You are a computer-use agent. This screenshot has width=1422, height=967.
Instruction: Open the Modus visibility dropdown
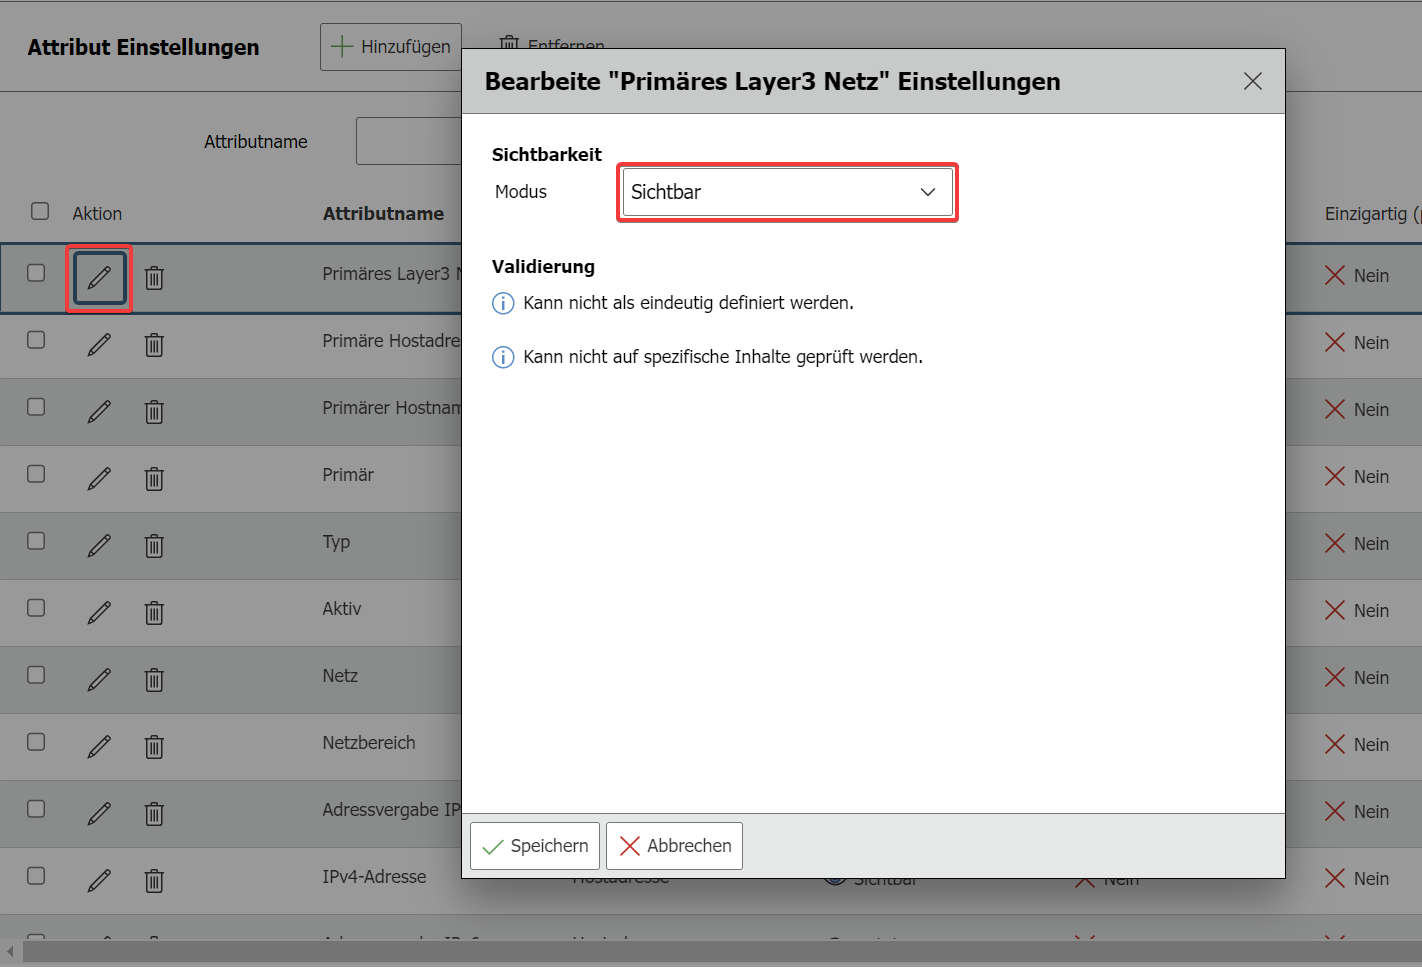pyautogui.click(x=787, y=192)
